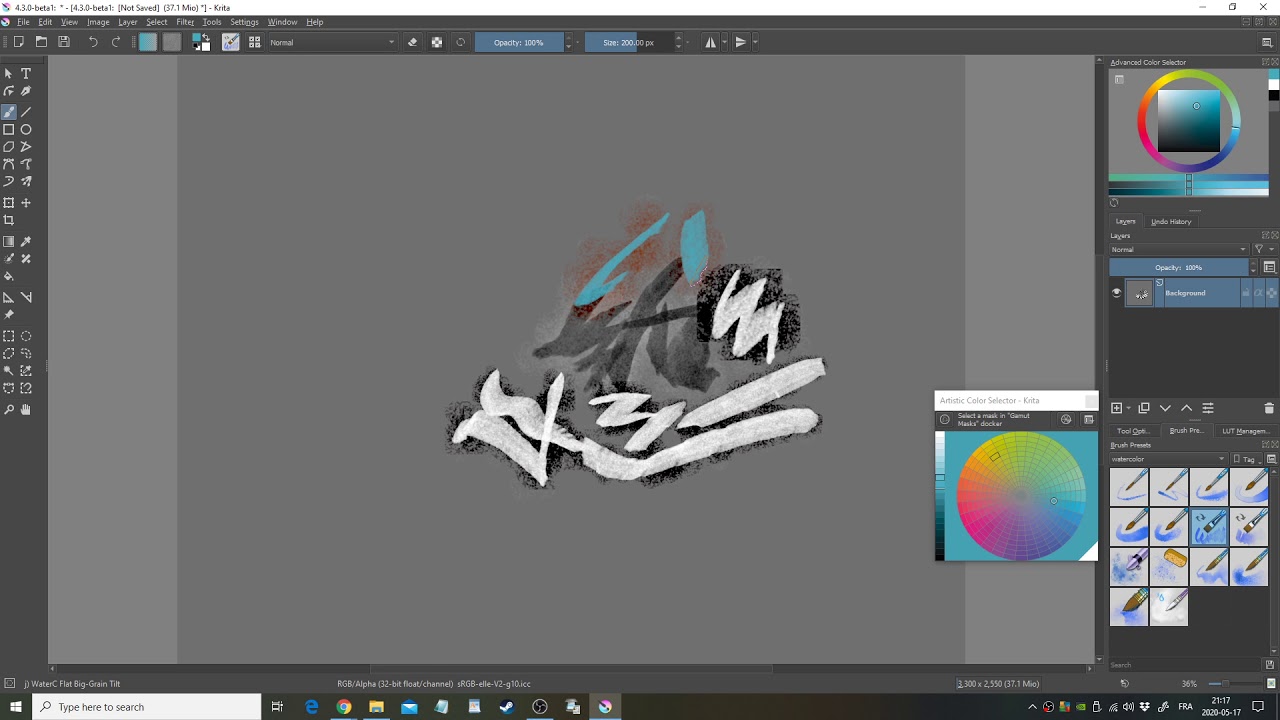Delete the layer using the trash icon
Viewport: 1280px width, 720px height.
point(1268,408)
